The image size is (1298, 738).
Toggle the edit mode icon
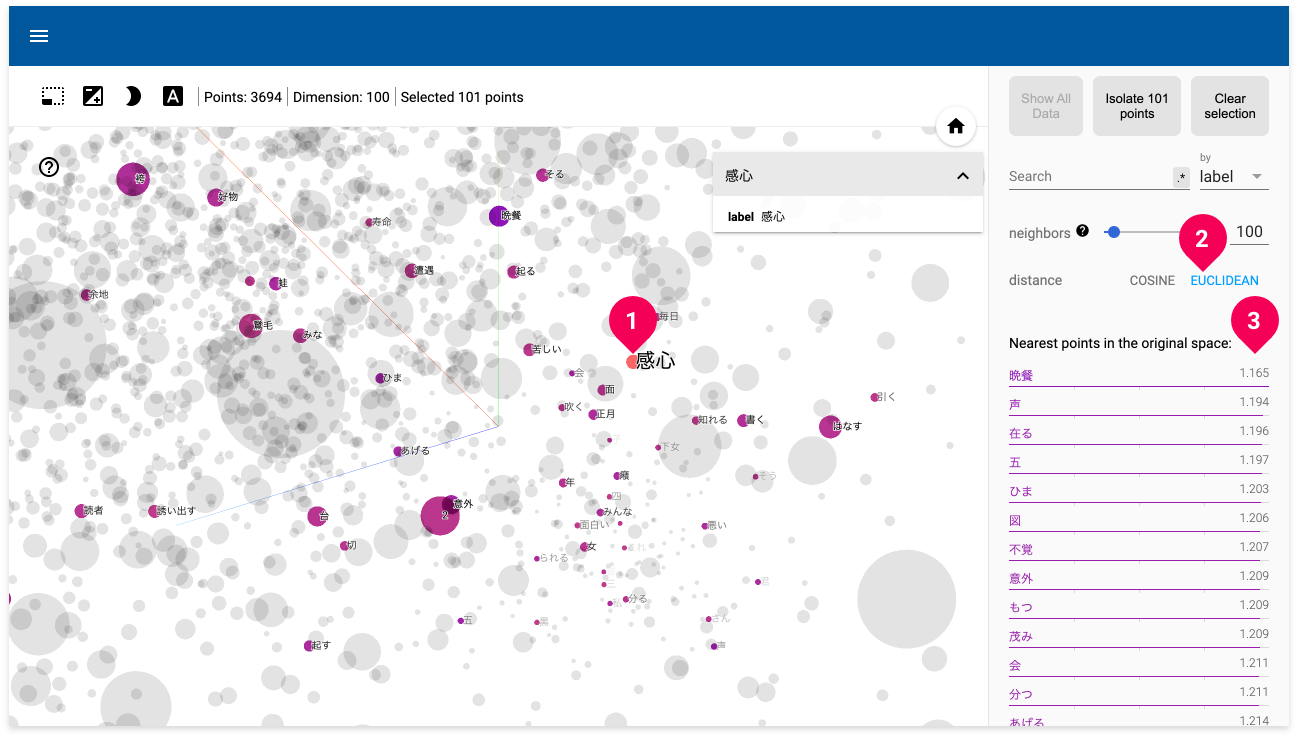[x=93, y=97]
